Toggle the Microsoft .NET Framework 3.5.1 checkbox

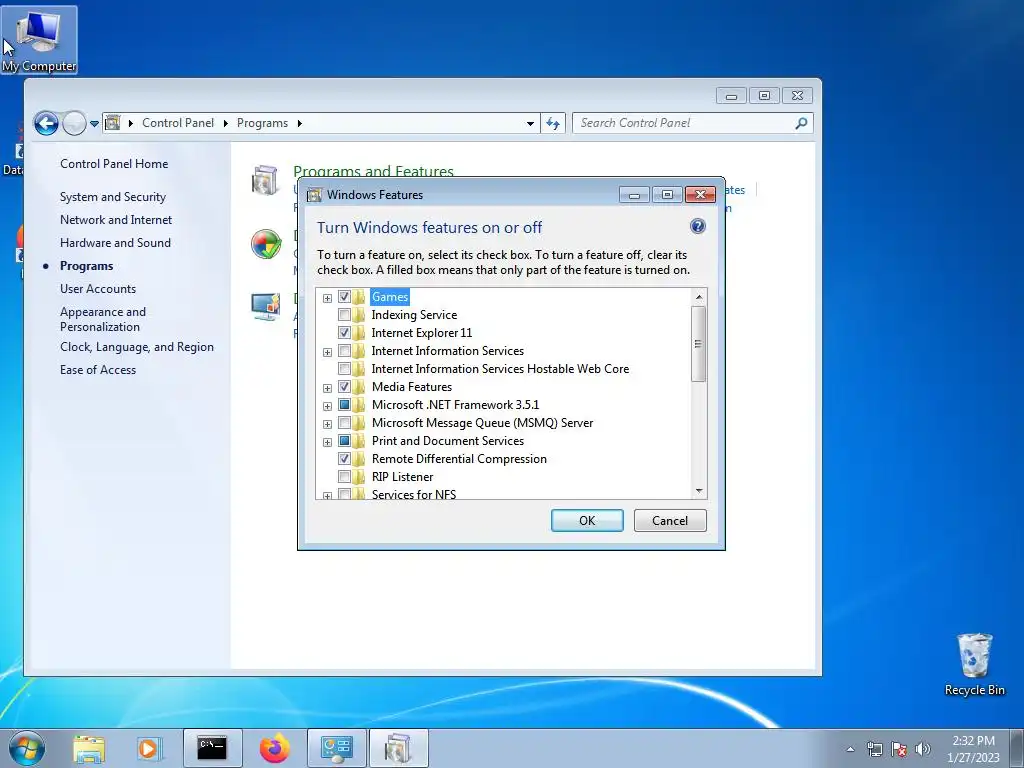tap(344, 405)
